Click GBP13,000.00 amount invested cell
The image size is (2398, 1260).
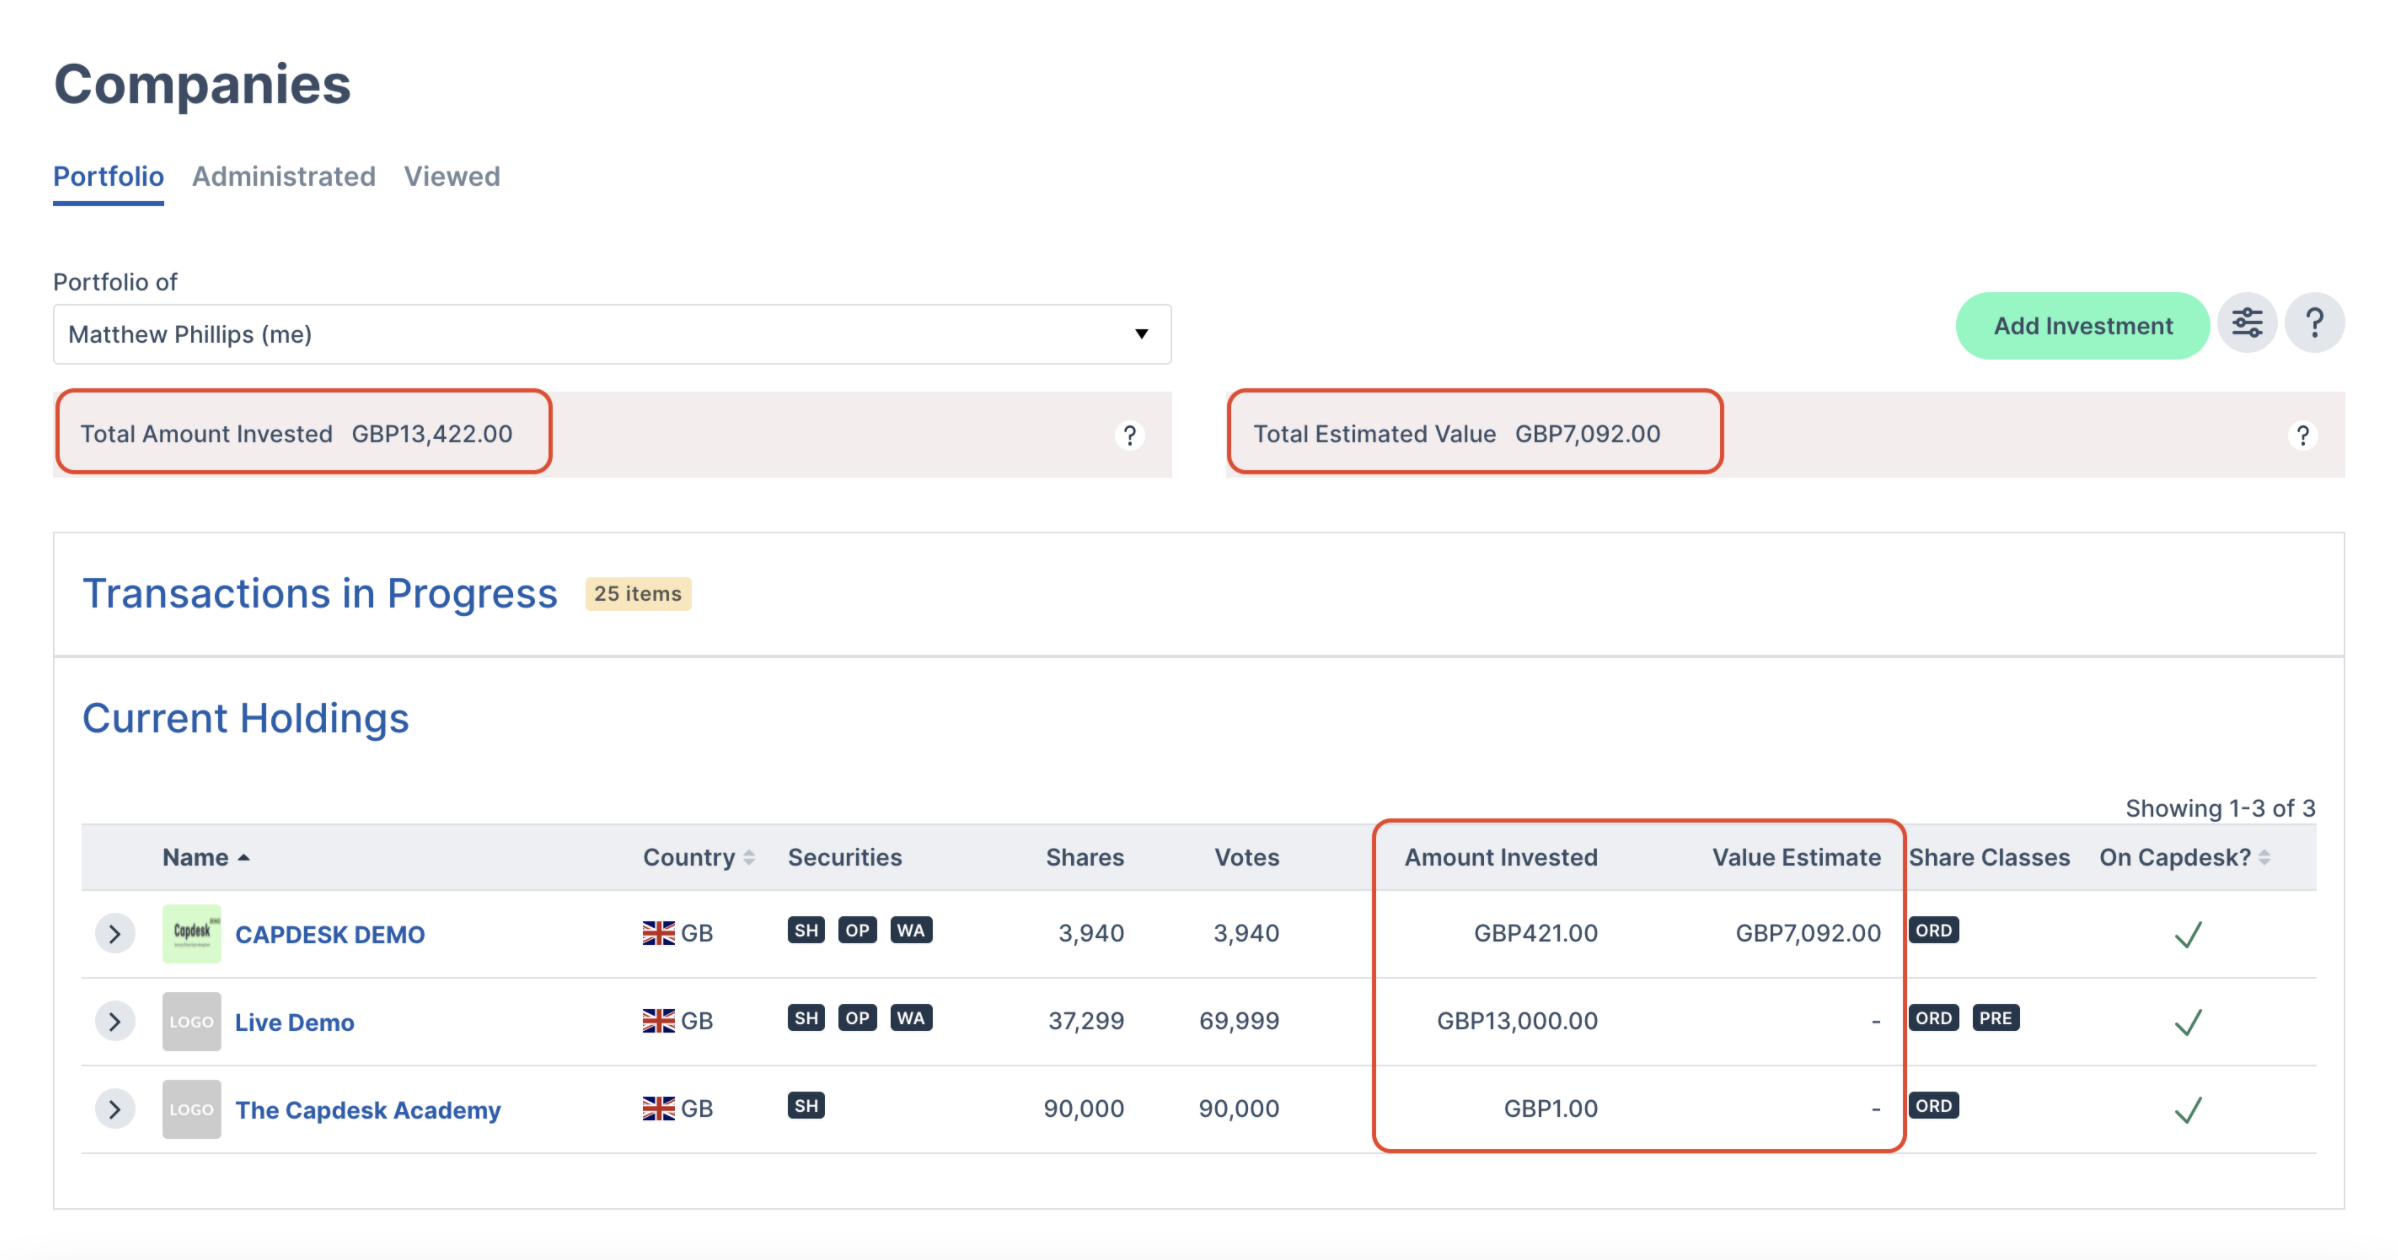coord(1517,1021)
